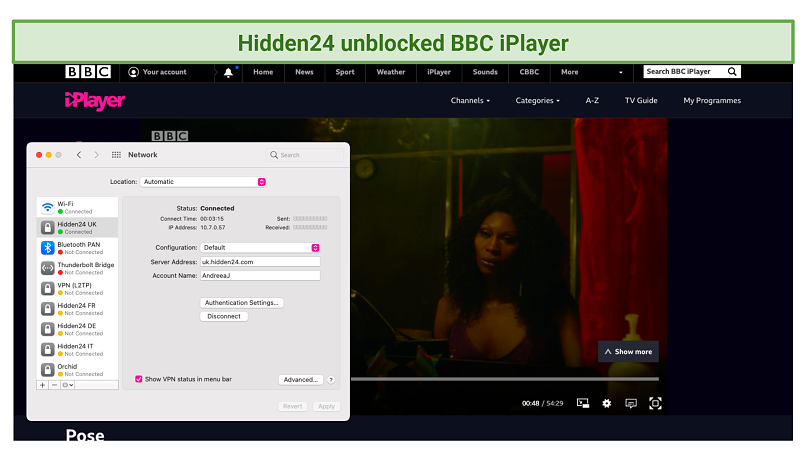Click the search magnifier in BBC search
Image resolution: width=806 pixels, height=453 pixels.
coord(732,71)
